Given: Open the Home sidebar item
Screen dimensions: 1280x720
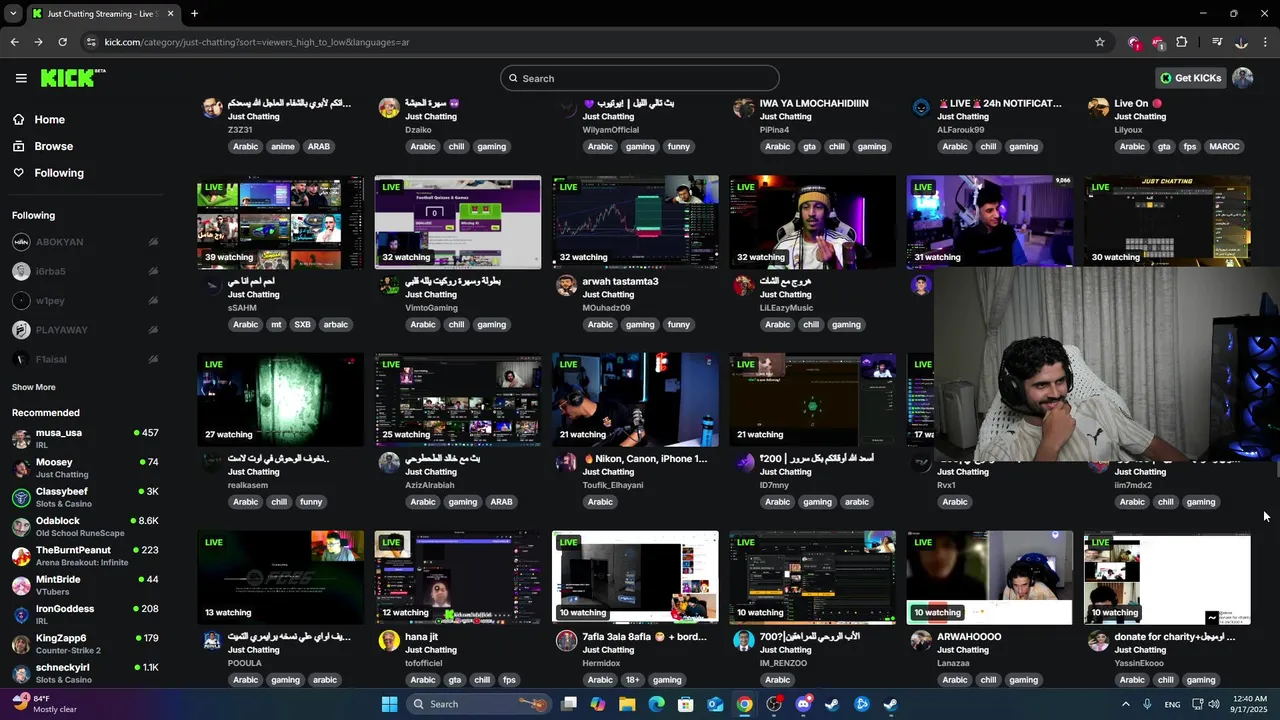Looking at the screenshot, I should (x=49, y=119).
